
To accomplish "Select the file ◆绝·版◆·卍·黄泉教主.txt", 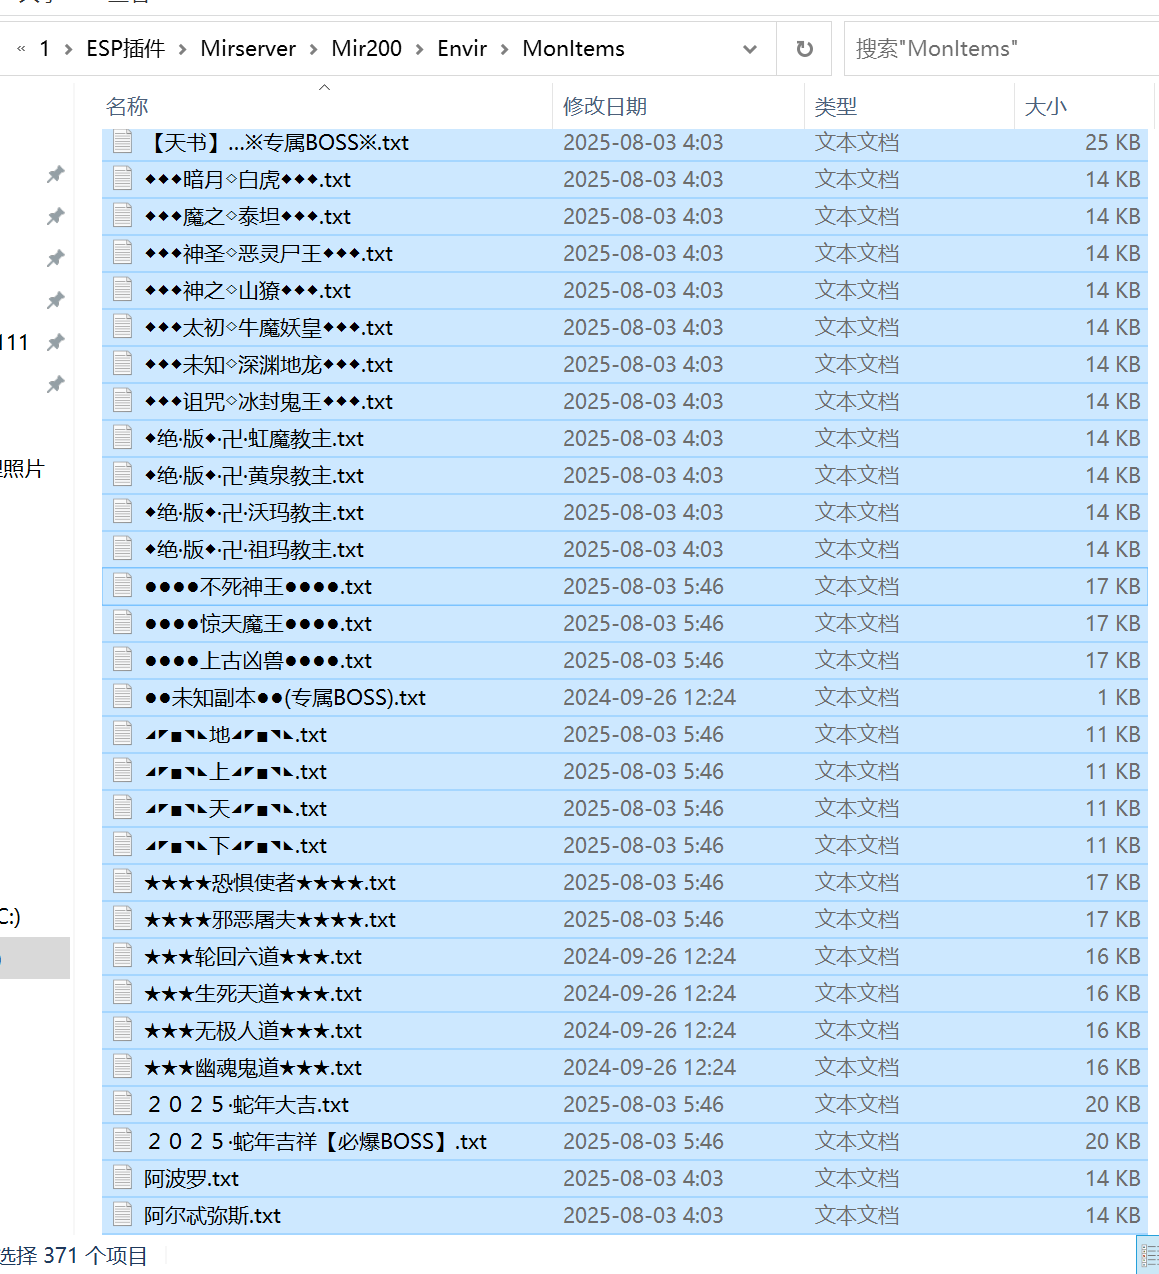I will point(625,475).
